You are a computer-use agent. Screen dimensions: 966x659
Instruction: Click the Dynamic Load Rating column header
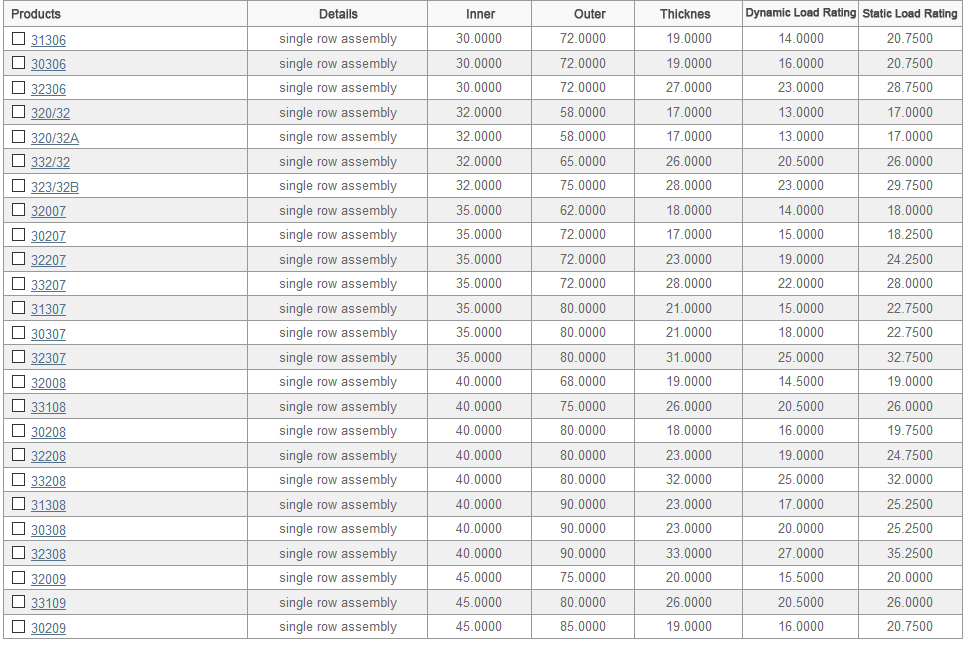coord(800,14)
